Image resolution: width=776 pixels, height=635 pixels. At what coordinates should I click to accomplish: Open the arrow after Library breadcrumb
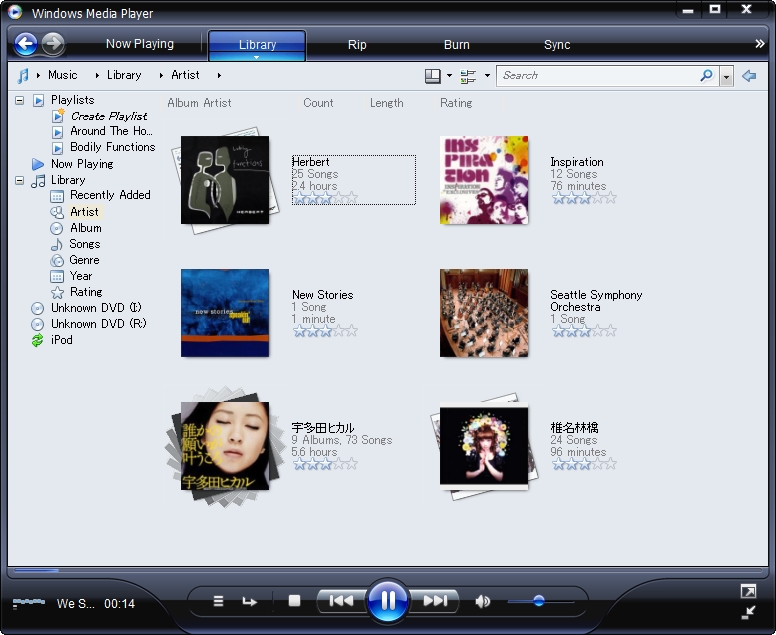[161, 76]
